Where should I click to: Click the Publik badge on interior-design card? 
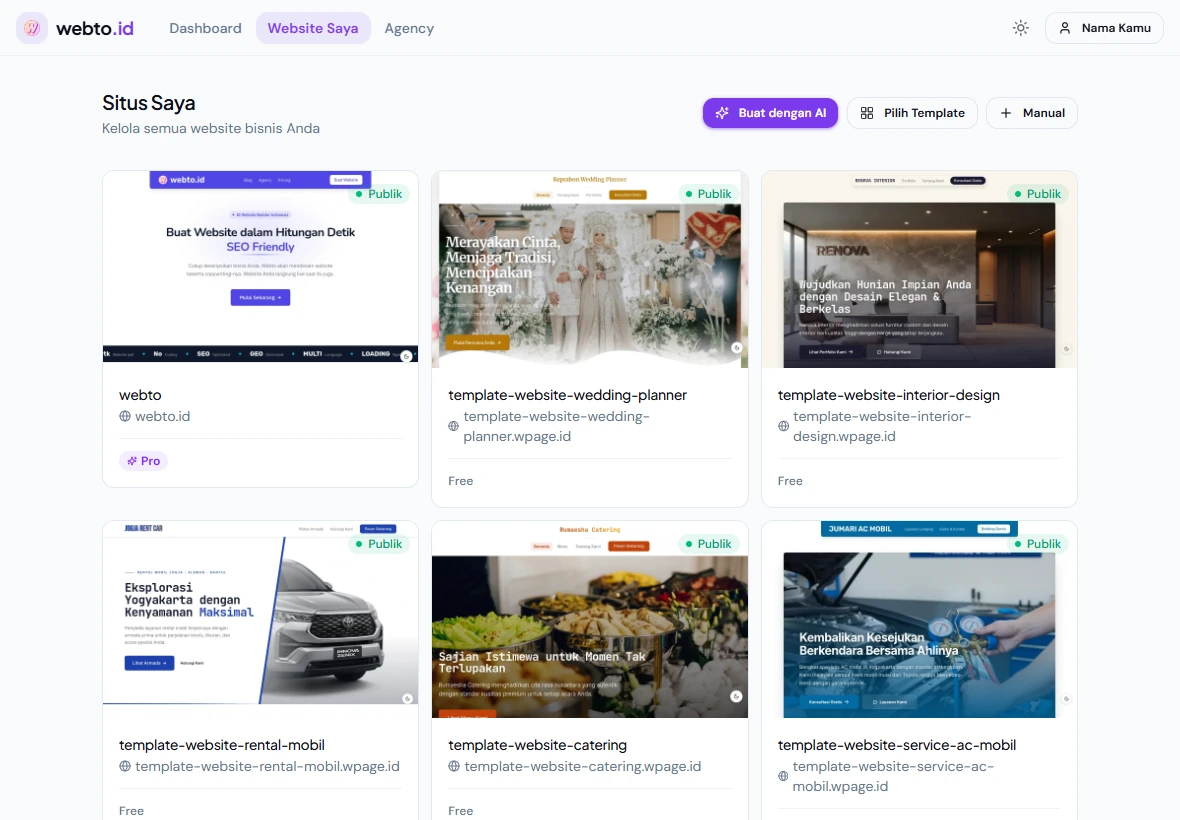click(1038, 194)
